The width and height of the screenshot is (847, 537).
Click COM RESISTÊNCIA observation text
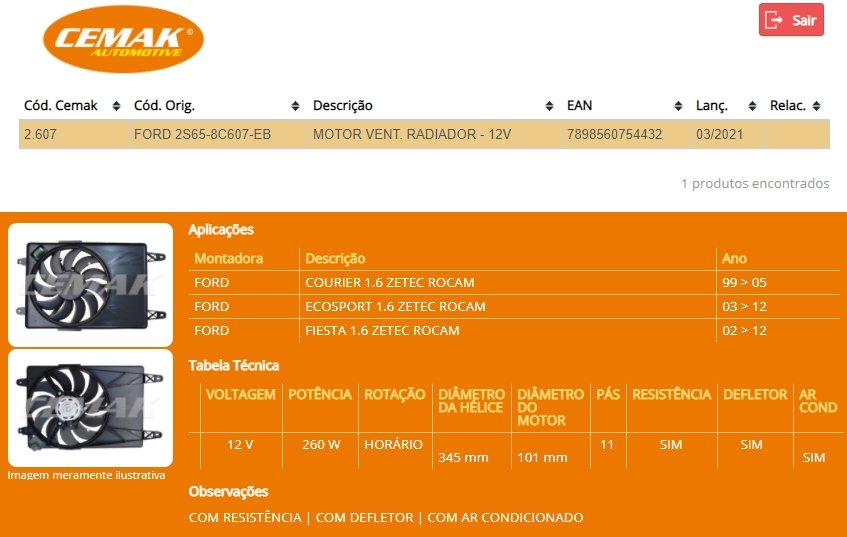pos(245,518)
